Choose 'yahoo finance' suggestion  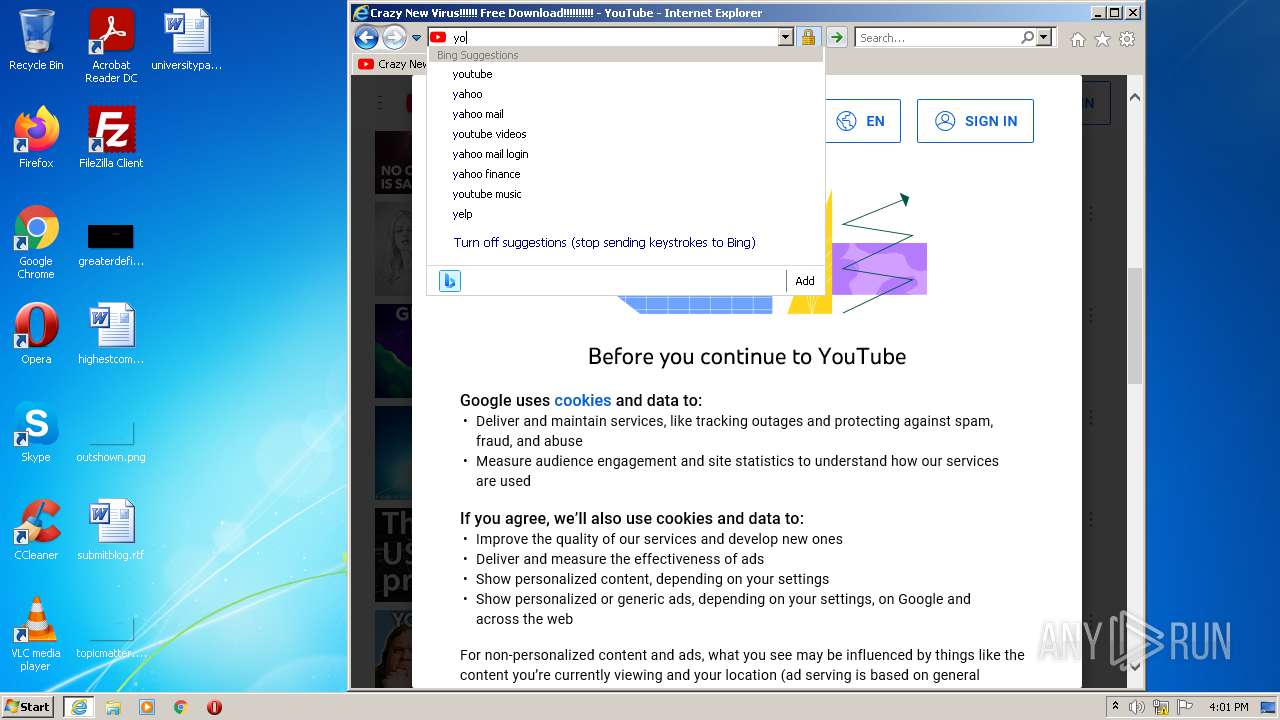[625, 174]
